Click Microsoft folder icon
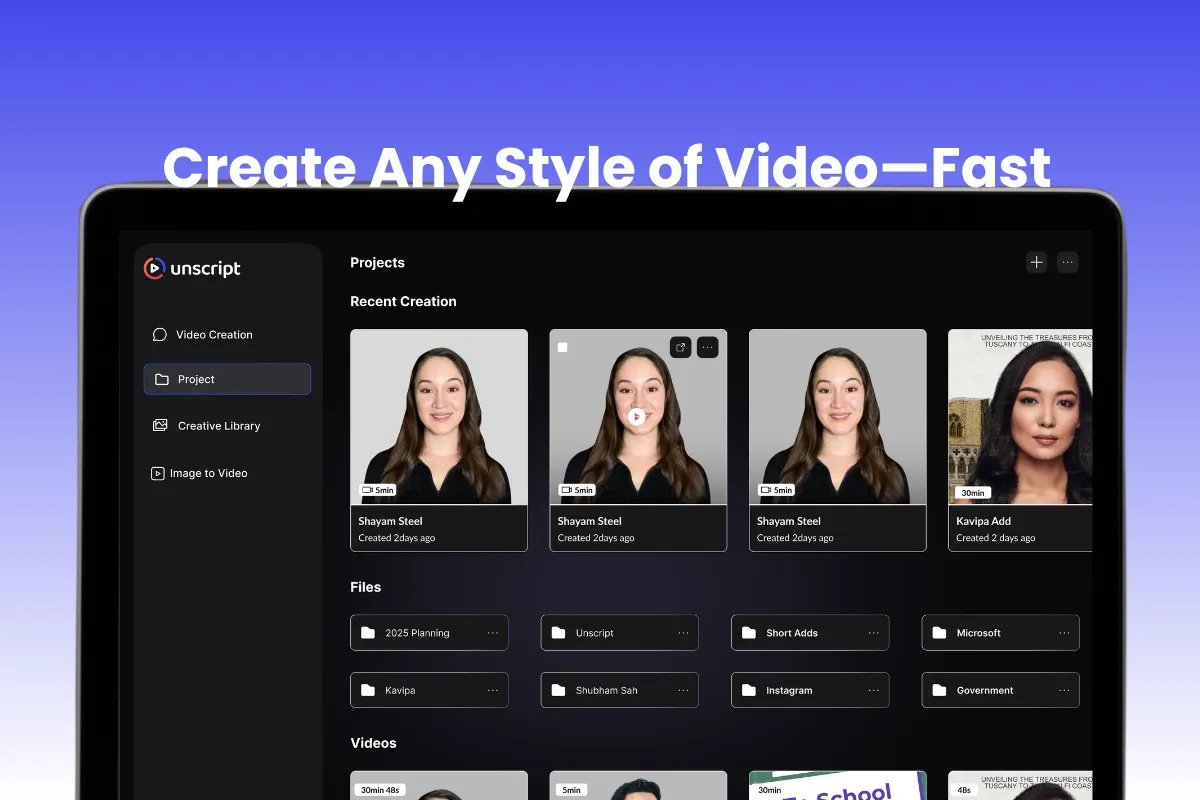The width and height of the screenshot is (1200, 800). 938,633
